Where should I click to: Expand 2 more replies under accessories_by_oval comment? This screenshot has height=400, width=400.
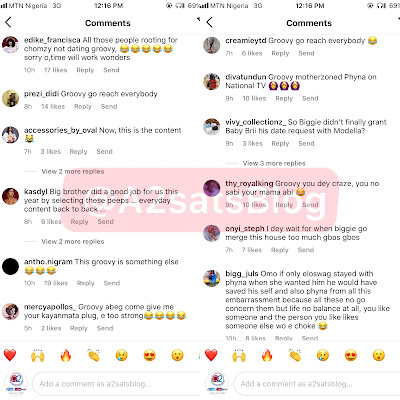73,171
